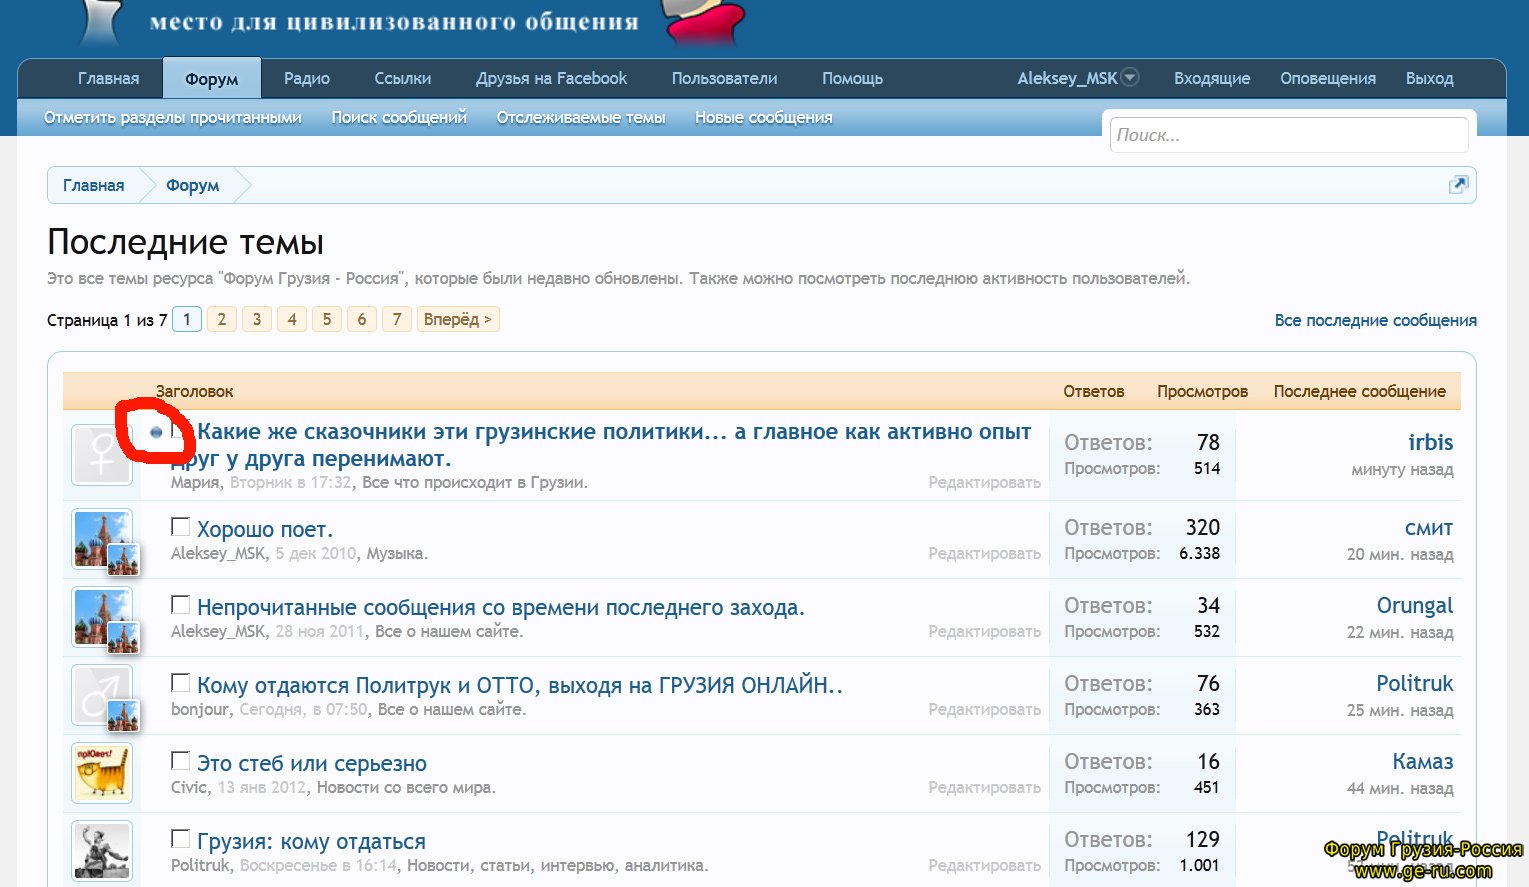
Task: Click the avatar beside the Хорошо поет thread
Action: [102, 539]
